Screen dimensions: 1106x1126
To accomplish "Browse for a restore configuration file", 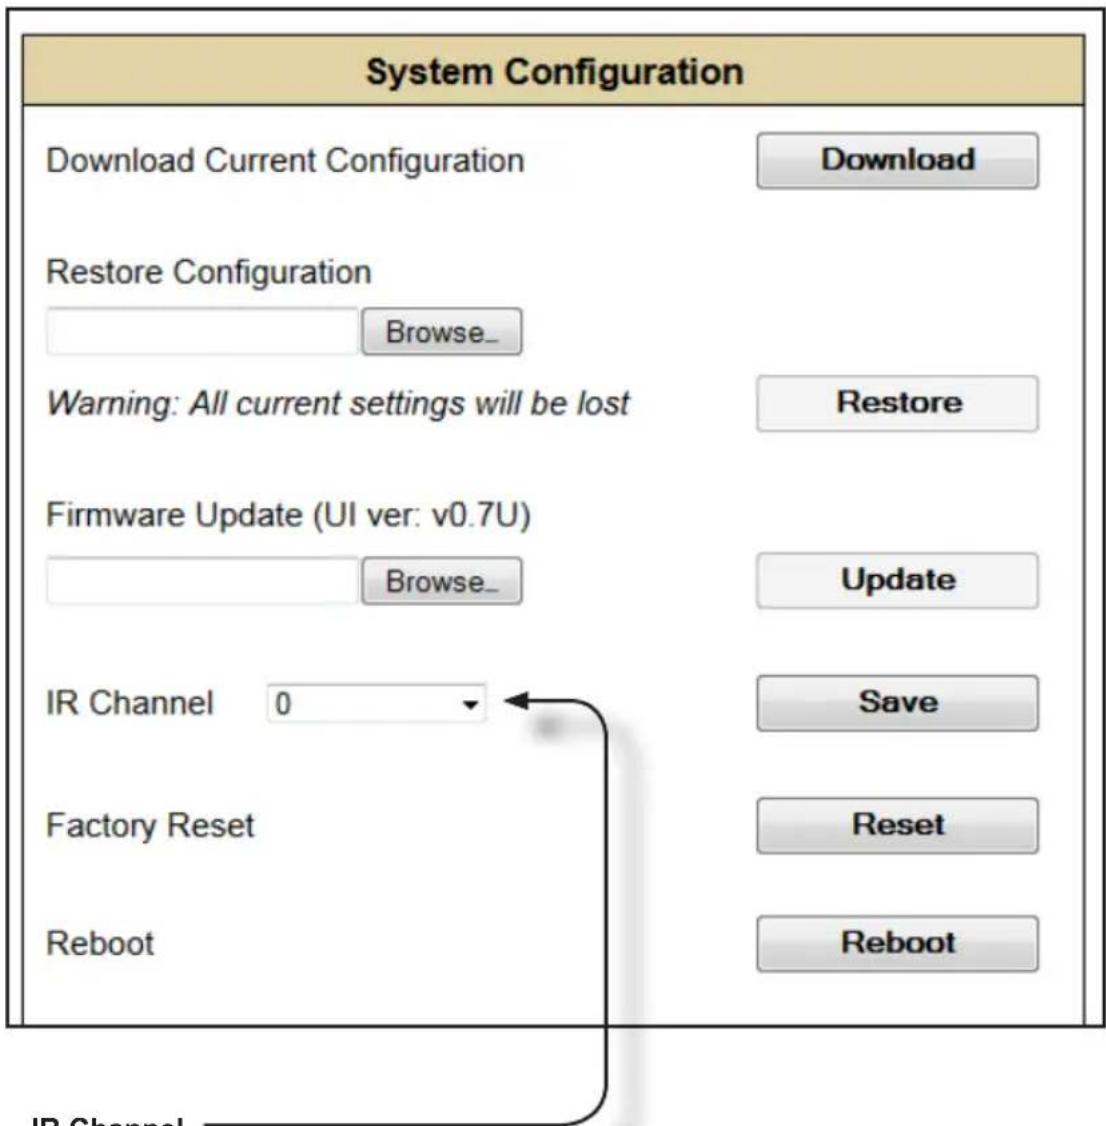I will point(442,332).
